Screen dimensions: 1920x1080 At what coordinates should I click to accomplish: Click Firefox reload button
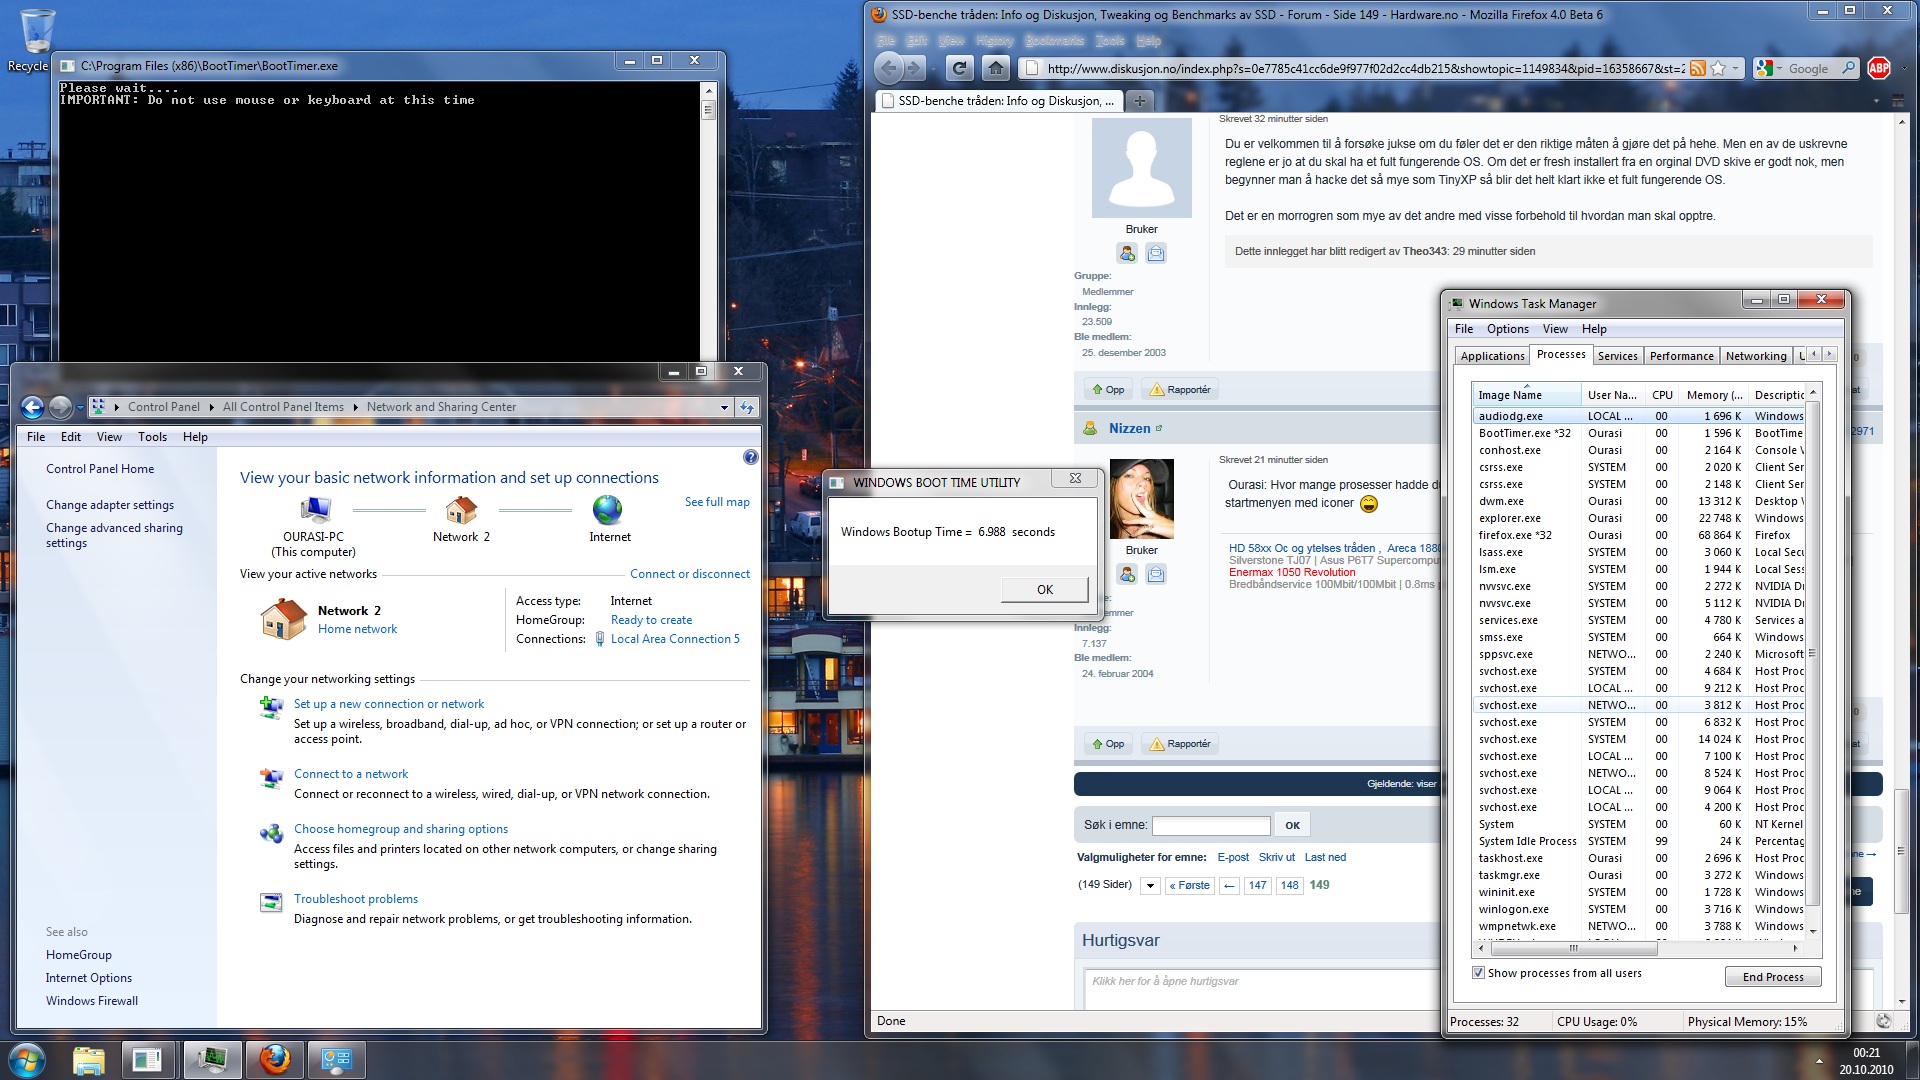(x=959, y=68)
